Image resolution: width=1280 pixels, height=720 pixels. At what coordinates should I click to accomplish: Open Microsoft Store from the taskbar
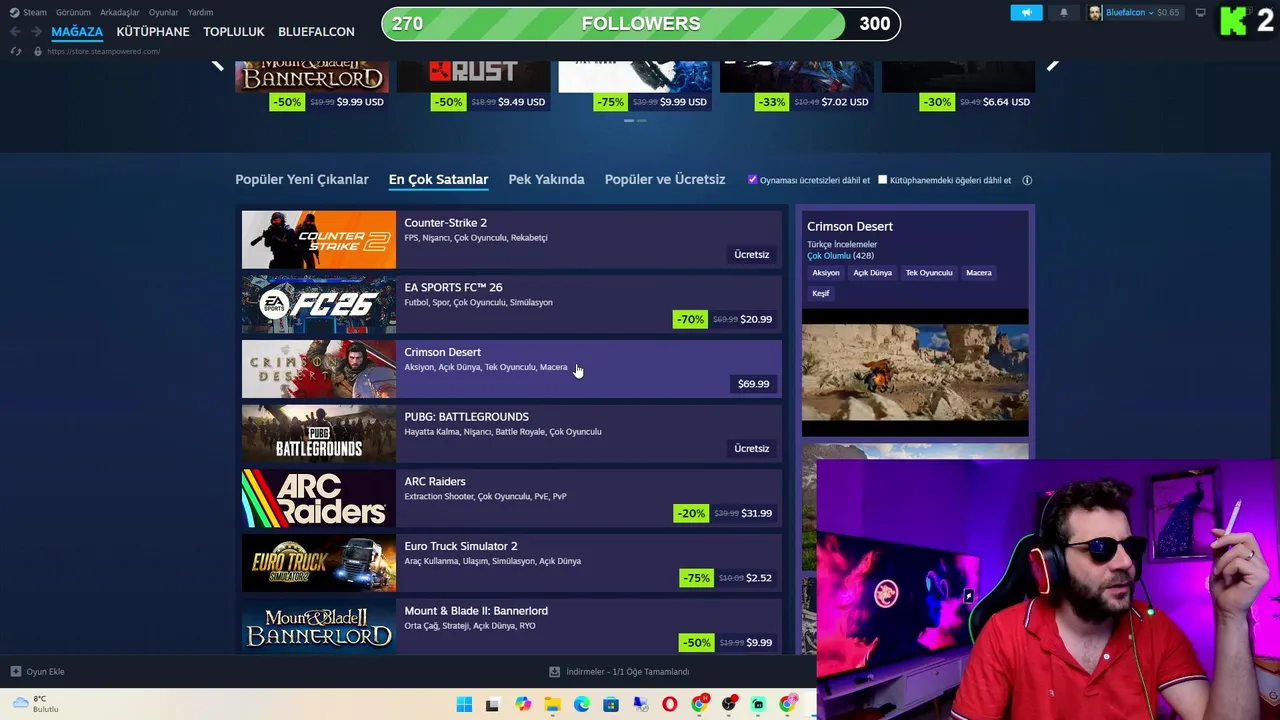pos(611,705)
